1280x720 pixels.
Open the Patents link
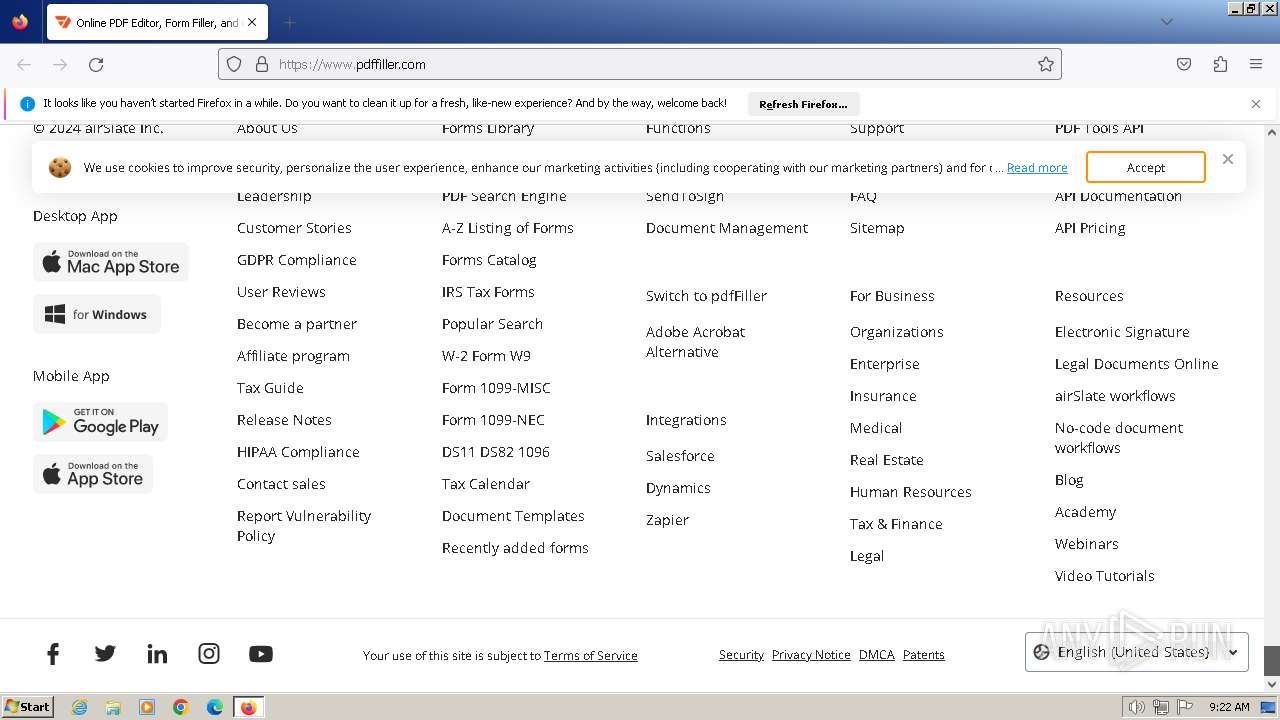[x=924, y=655]
